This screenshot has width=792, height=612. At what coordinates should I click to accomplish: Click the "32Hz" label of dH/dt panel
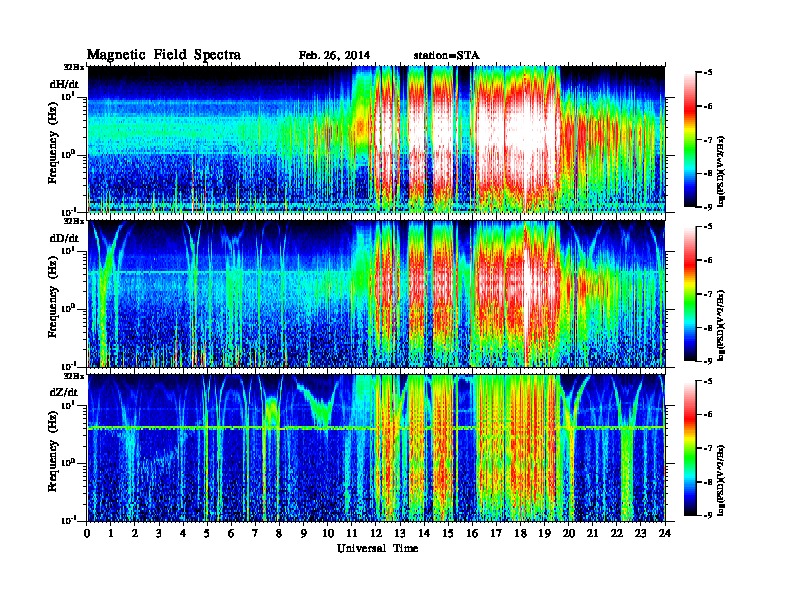pos(74,67)
